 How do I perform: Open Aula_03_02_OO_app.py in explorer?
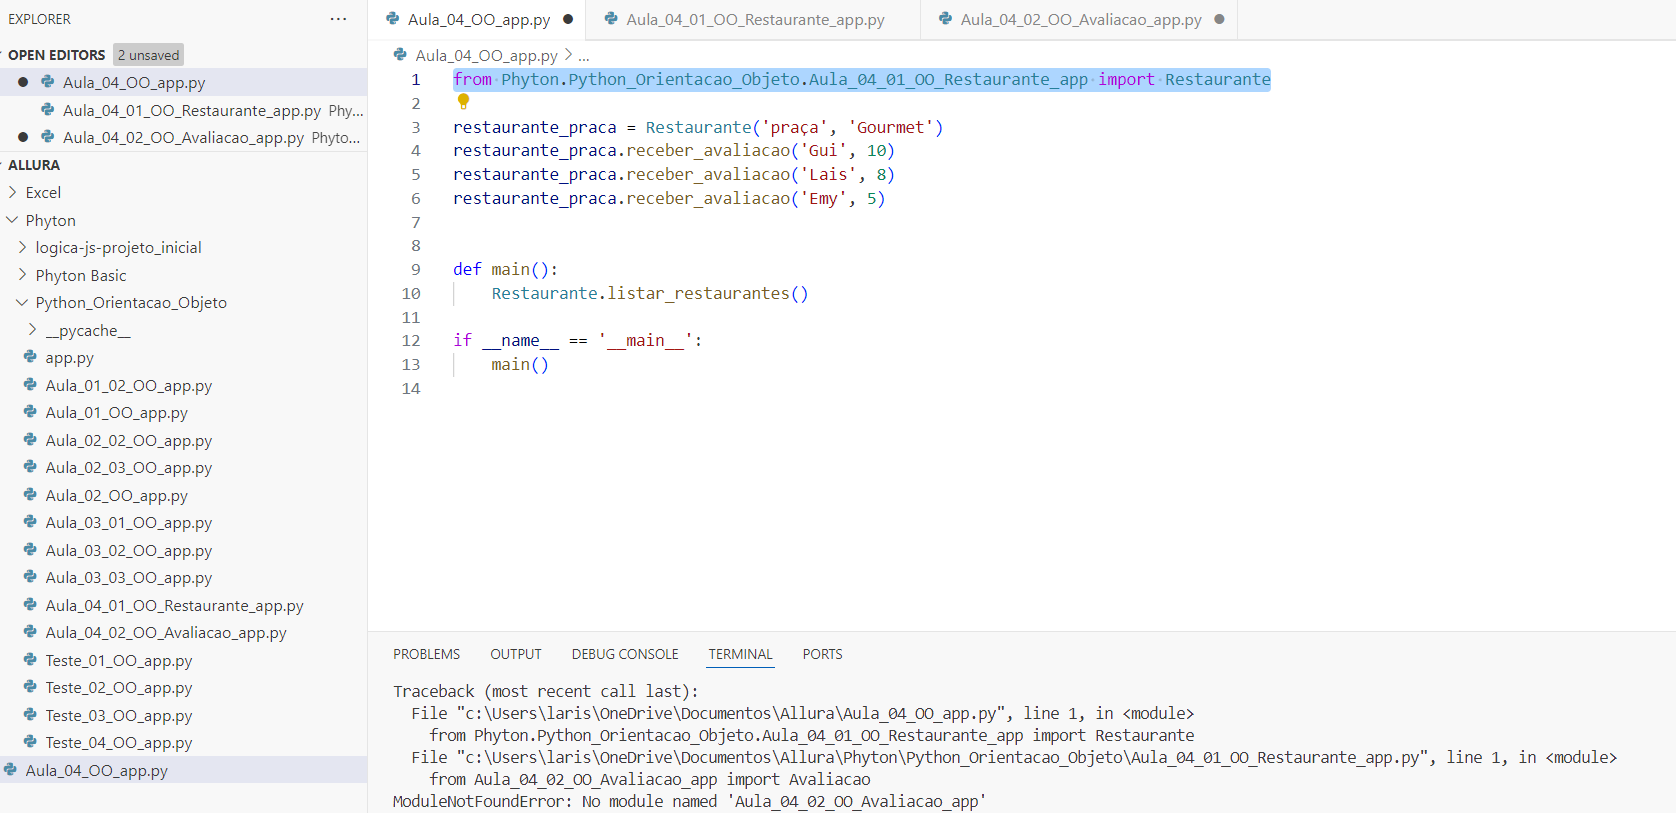(x=129, y=550)
